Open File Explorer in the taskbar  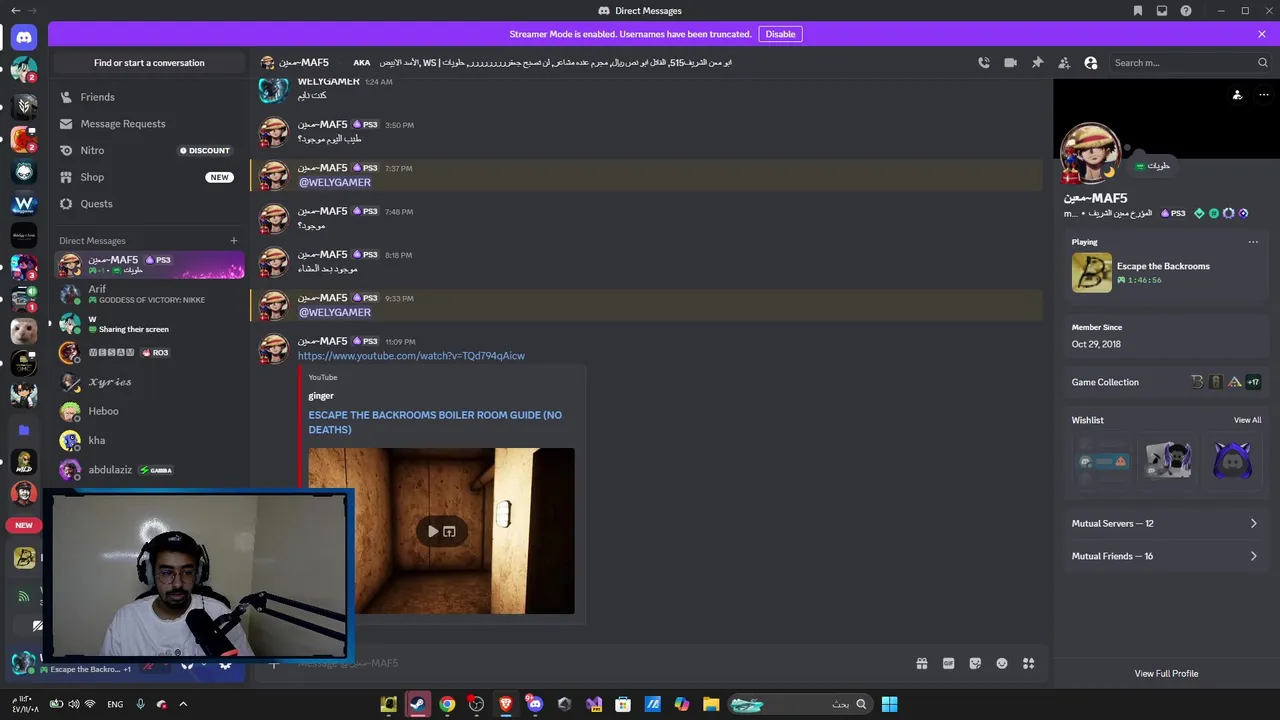[711, 704]
